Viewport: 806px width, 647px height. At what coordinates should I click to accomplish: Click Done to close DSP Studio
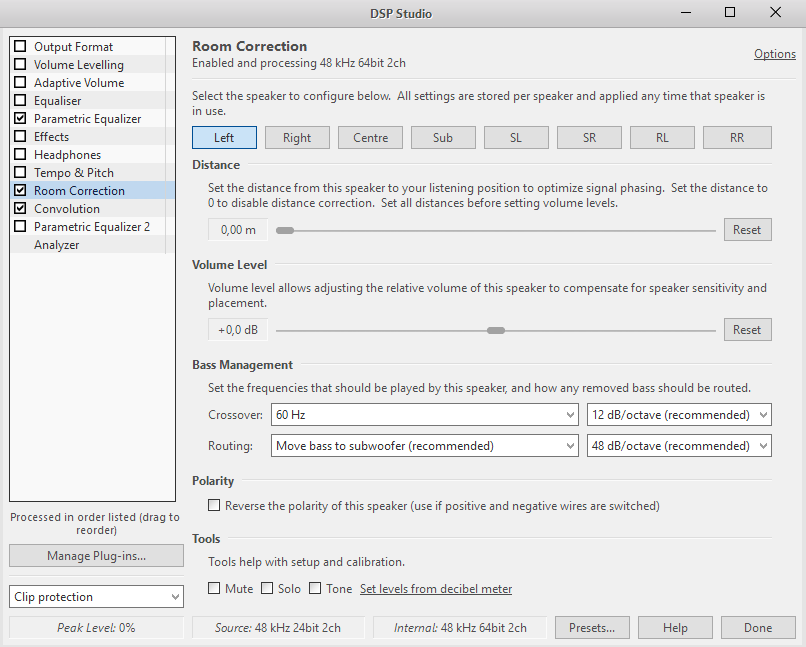click(x=758, y=627)
